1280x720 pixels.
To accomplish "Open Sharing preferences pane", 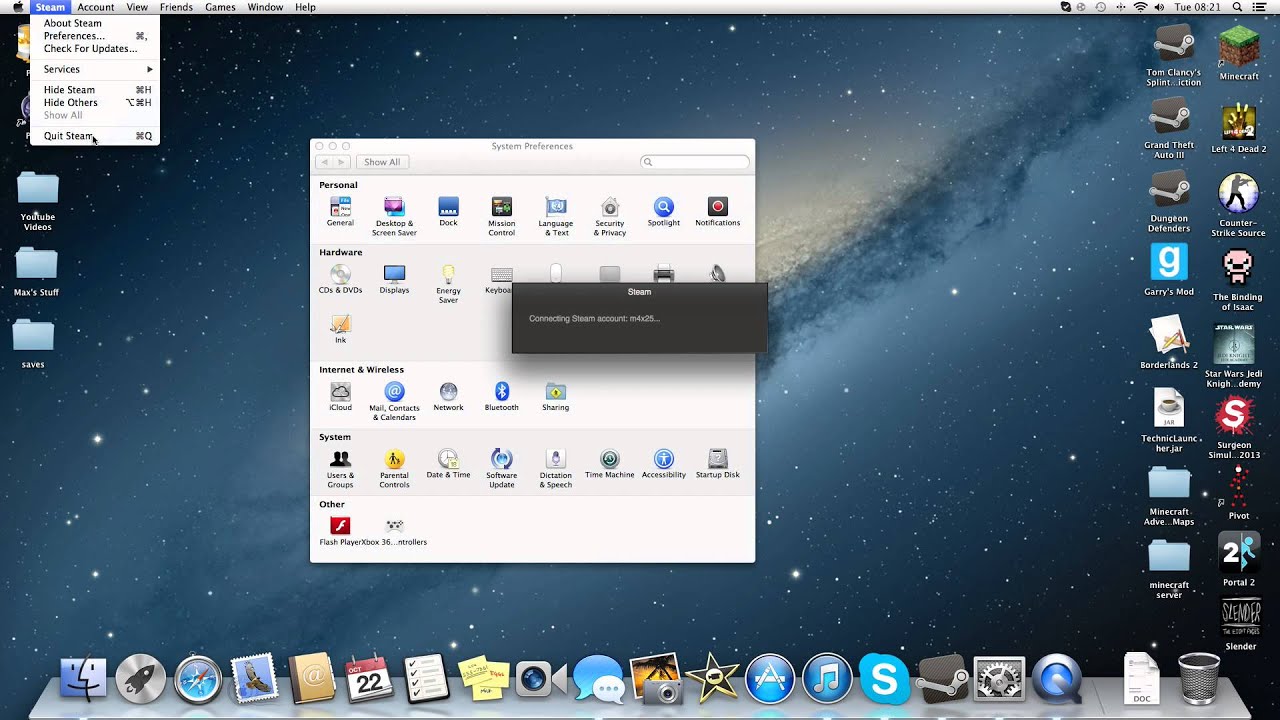I will pyautogui.click(x=556, y=396).
